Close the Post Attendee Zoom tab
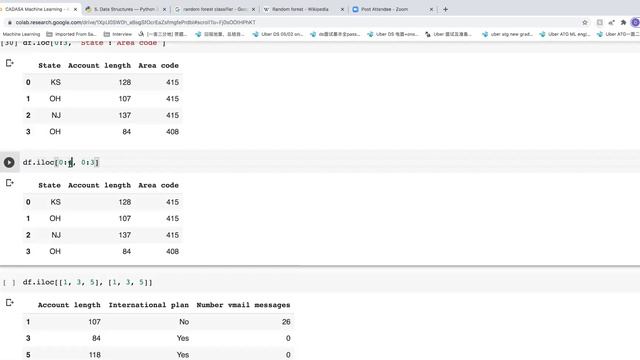The height and width of the screenshot is (360, 640). 431,9
